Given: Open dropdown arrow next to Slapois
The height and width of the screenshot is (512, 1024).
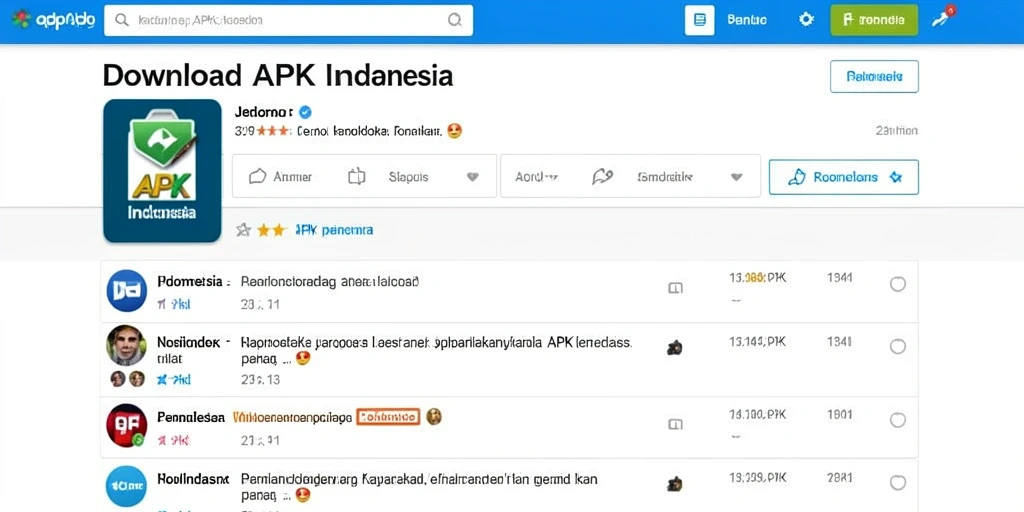Looking at the screenshot, I should coord(473,177).
